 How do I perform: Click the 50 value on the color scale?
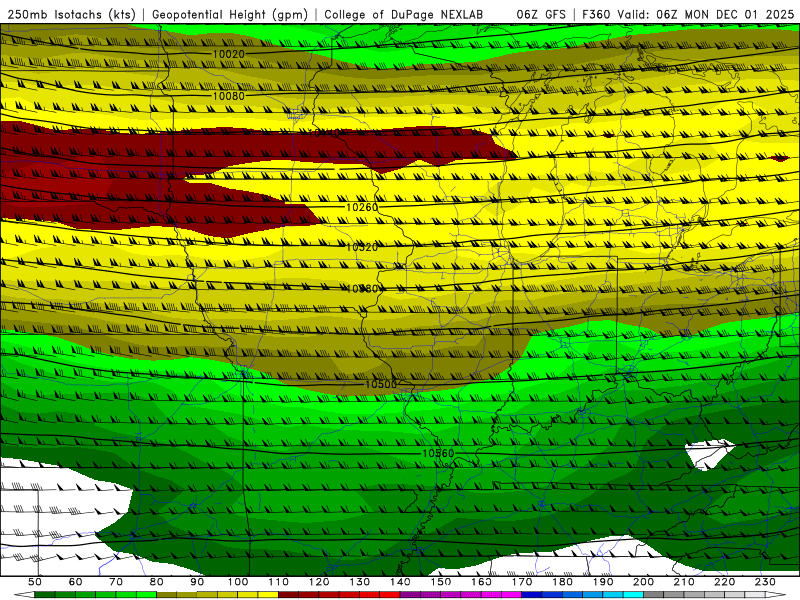(35, 582)
